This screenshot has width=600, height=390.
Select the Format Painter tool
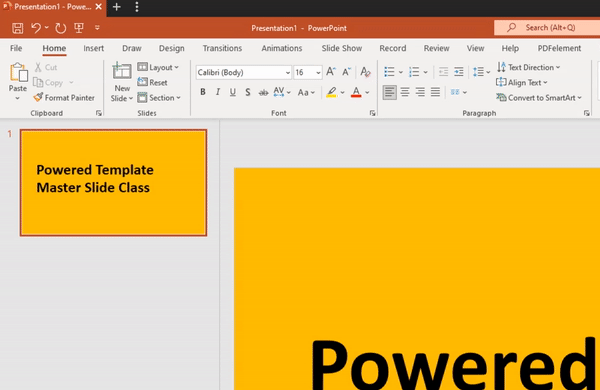coord(64,98)
